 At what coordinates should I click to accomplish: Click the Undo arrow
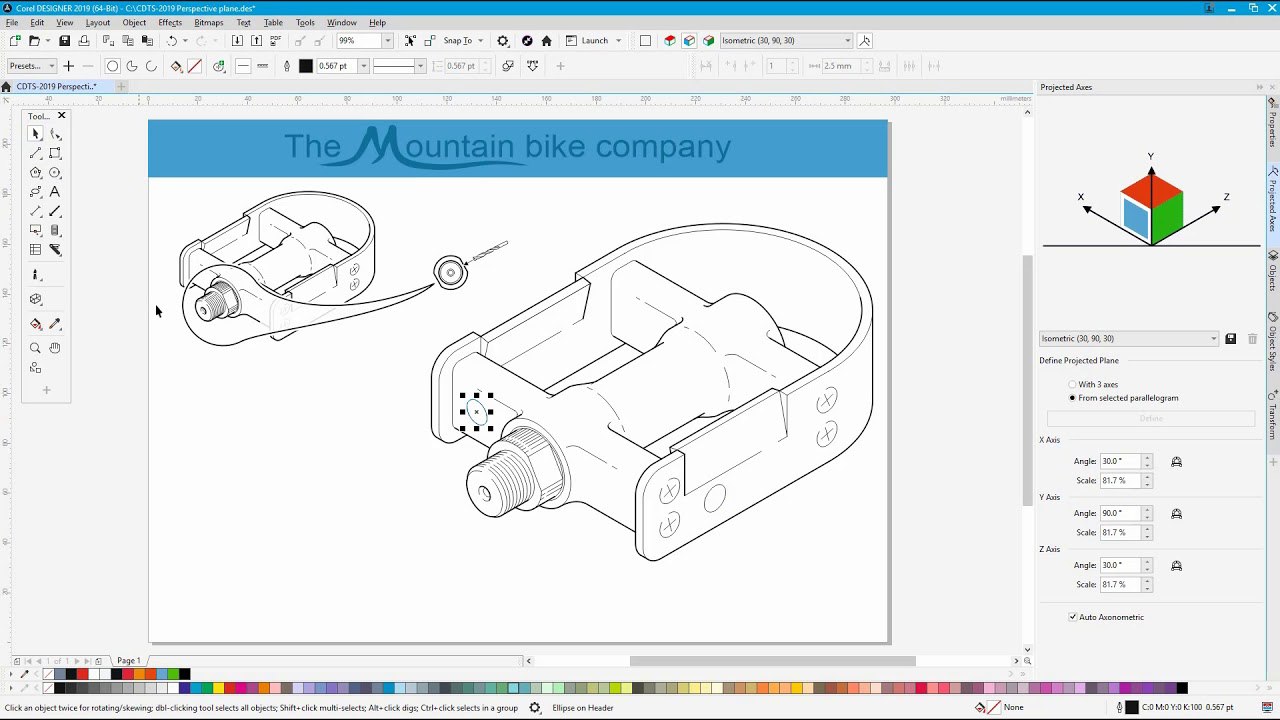click(x=172, y=41)
